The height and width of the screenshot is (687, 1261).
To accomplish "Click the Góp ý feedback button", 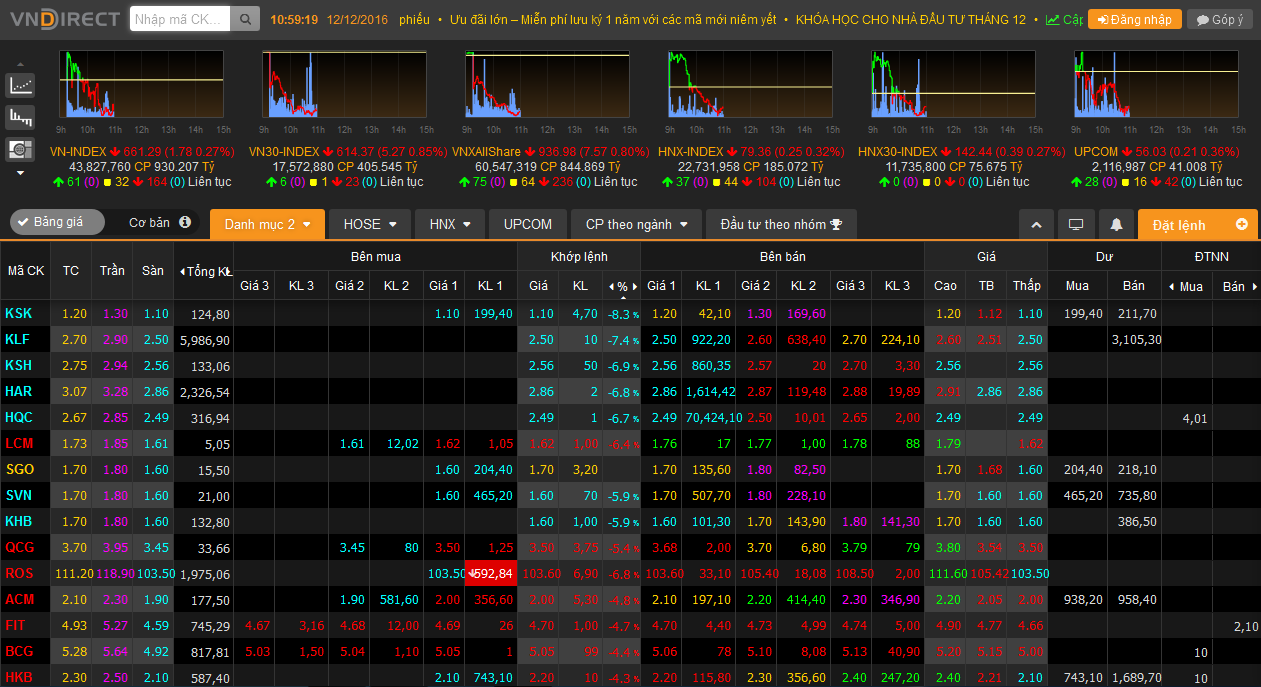I will pyautogui.click(x=1220, y=20).
